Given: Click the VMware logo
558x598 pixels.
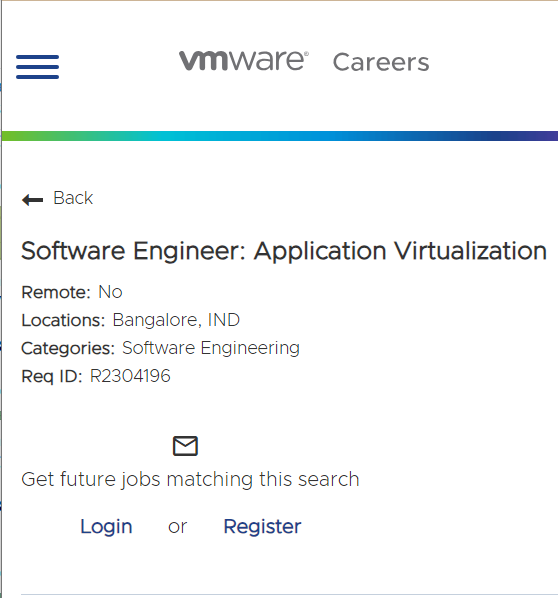Looking at the screenshot, I should (x=244, y=61).
